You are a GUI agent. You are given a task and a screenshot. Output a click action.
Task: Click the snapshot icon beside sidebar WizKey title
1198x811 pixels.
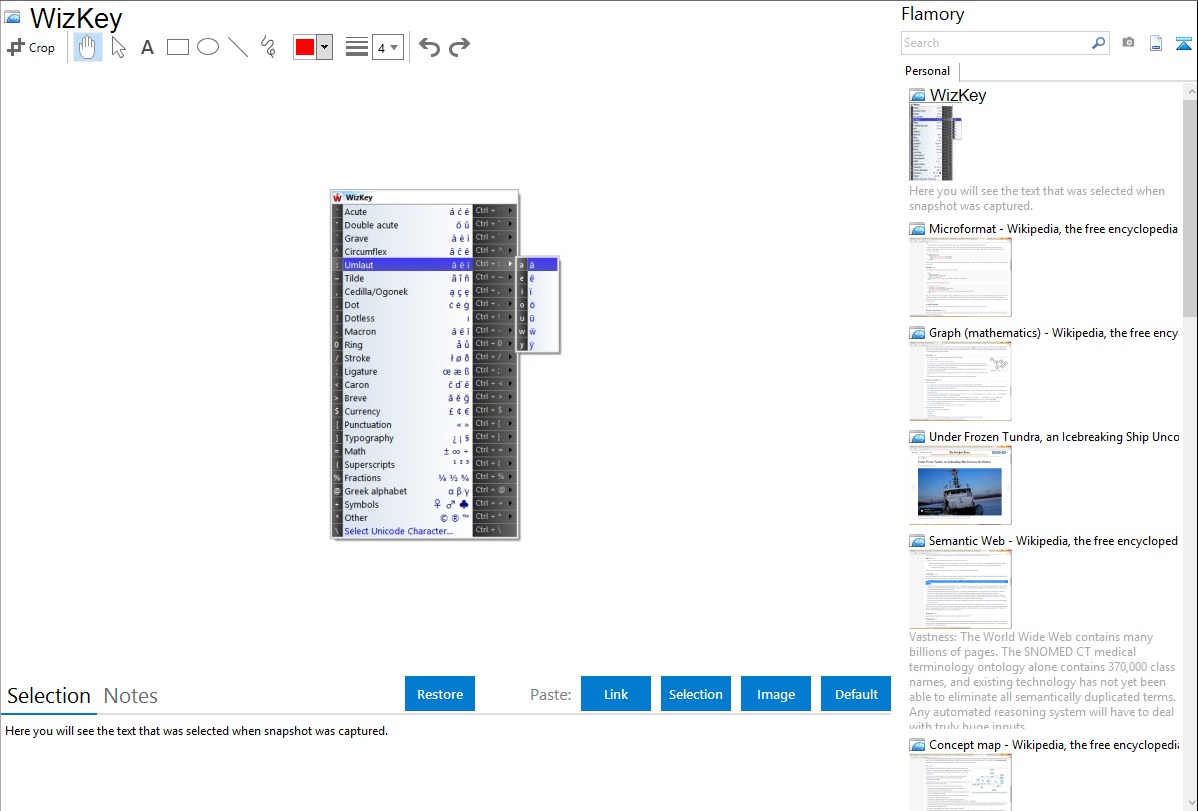point(917,96)
